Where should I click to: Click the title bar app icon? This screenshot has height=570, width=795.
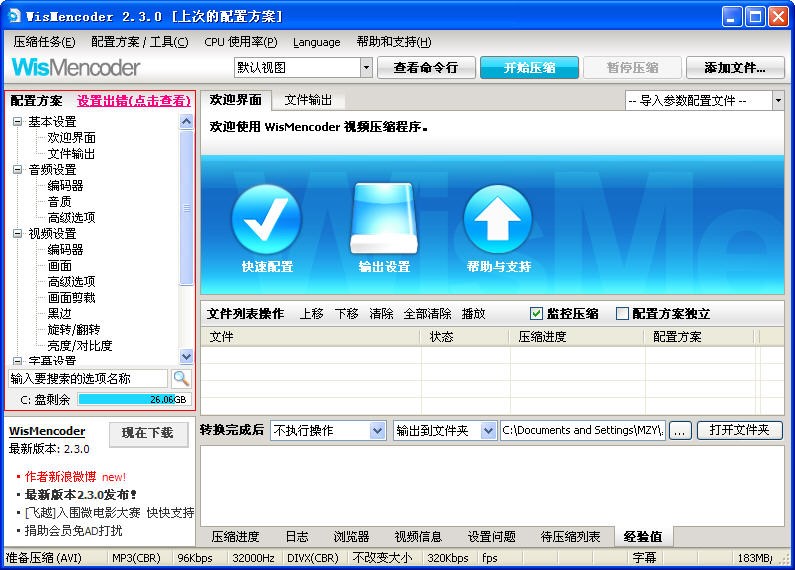tap(15, 16)
